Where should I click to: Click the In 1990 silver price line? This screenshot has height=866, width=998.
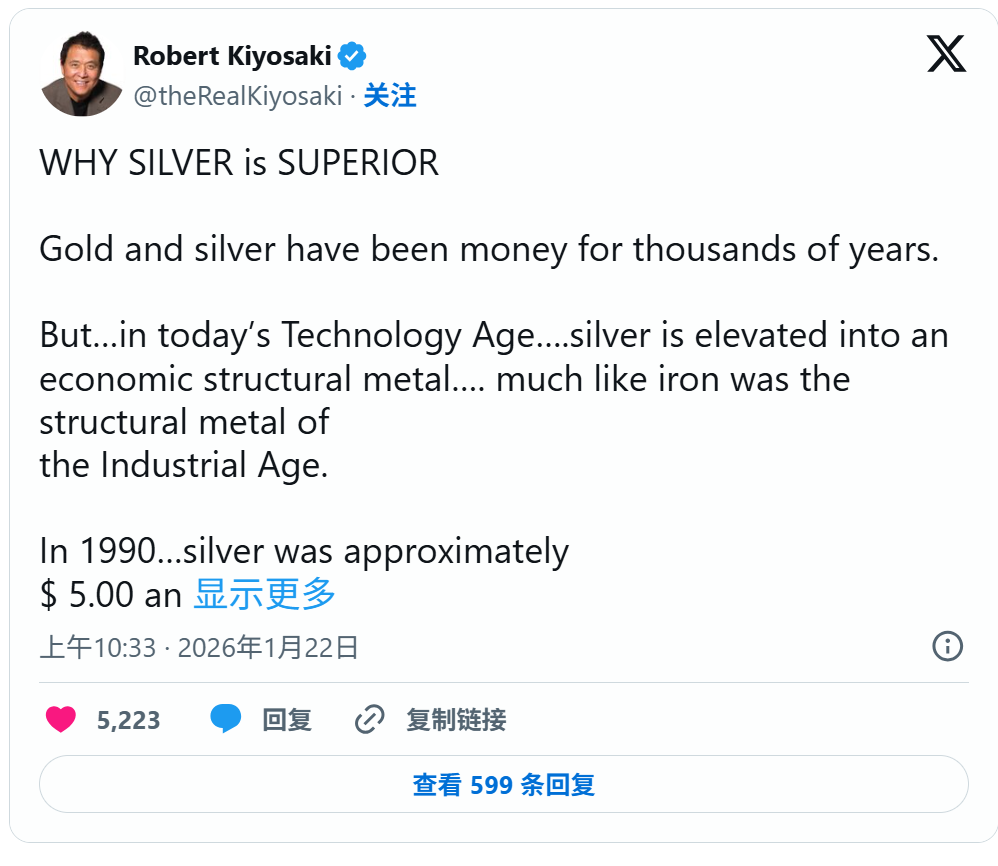[x=303, y=551]
